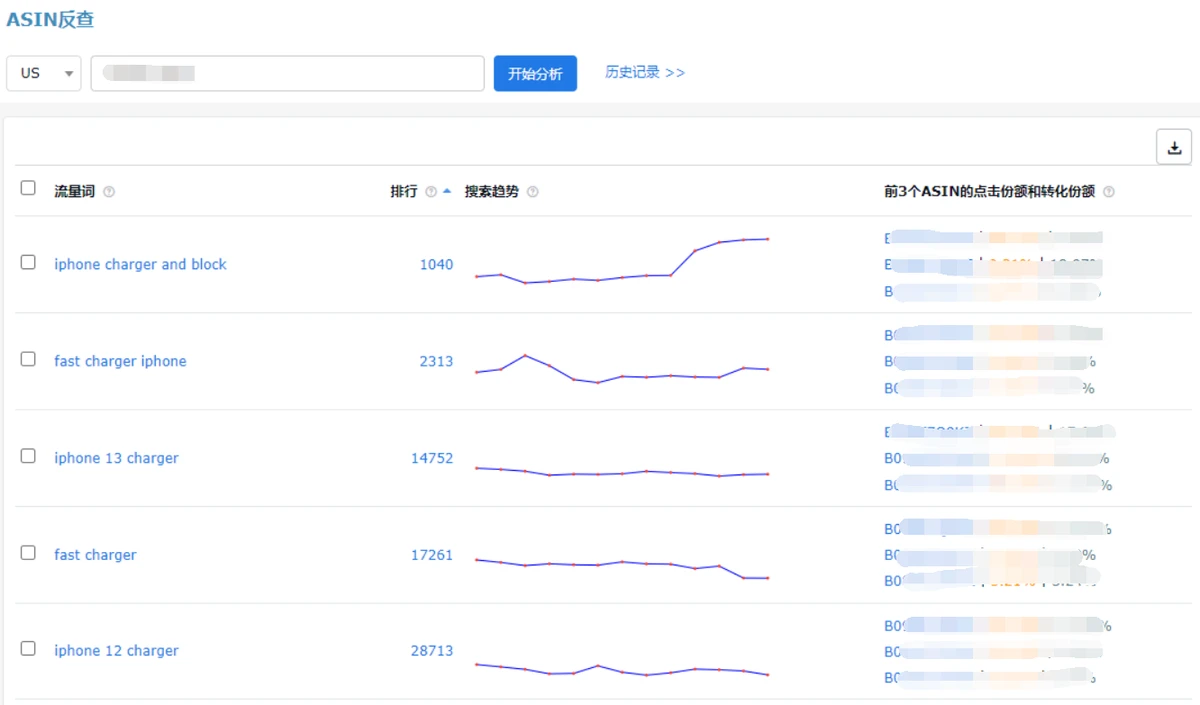Click the download export icon
The width and height of the screenshot is (1200, 705).
1174,148
